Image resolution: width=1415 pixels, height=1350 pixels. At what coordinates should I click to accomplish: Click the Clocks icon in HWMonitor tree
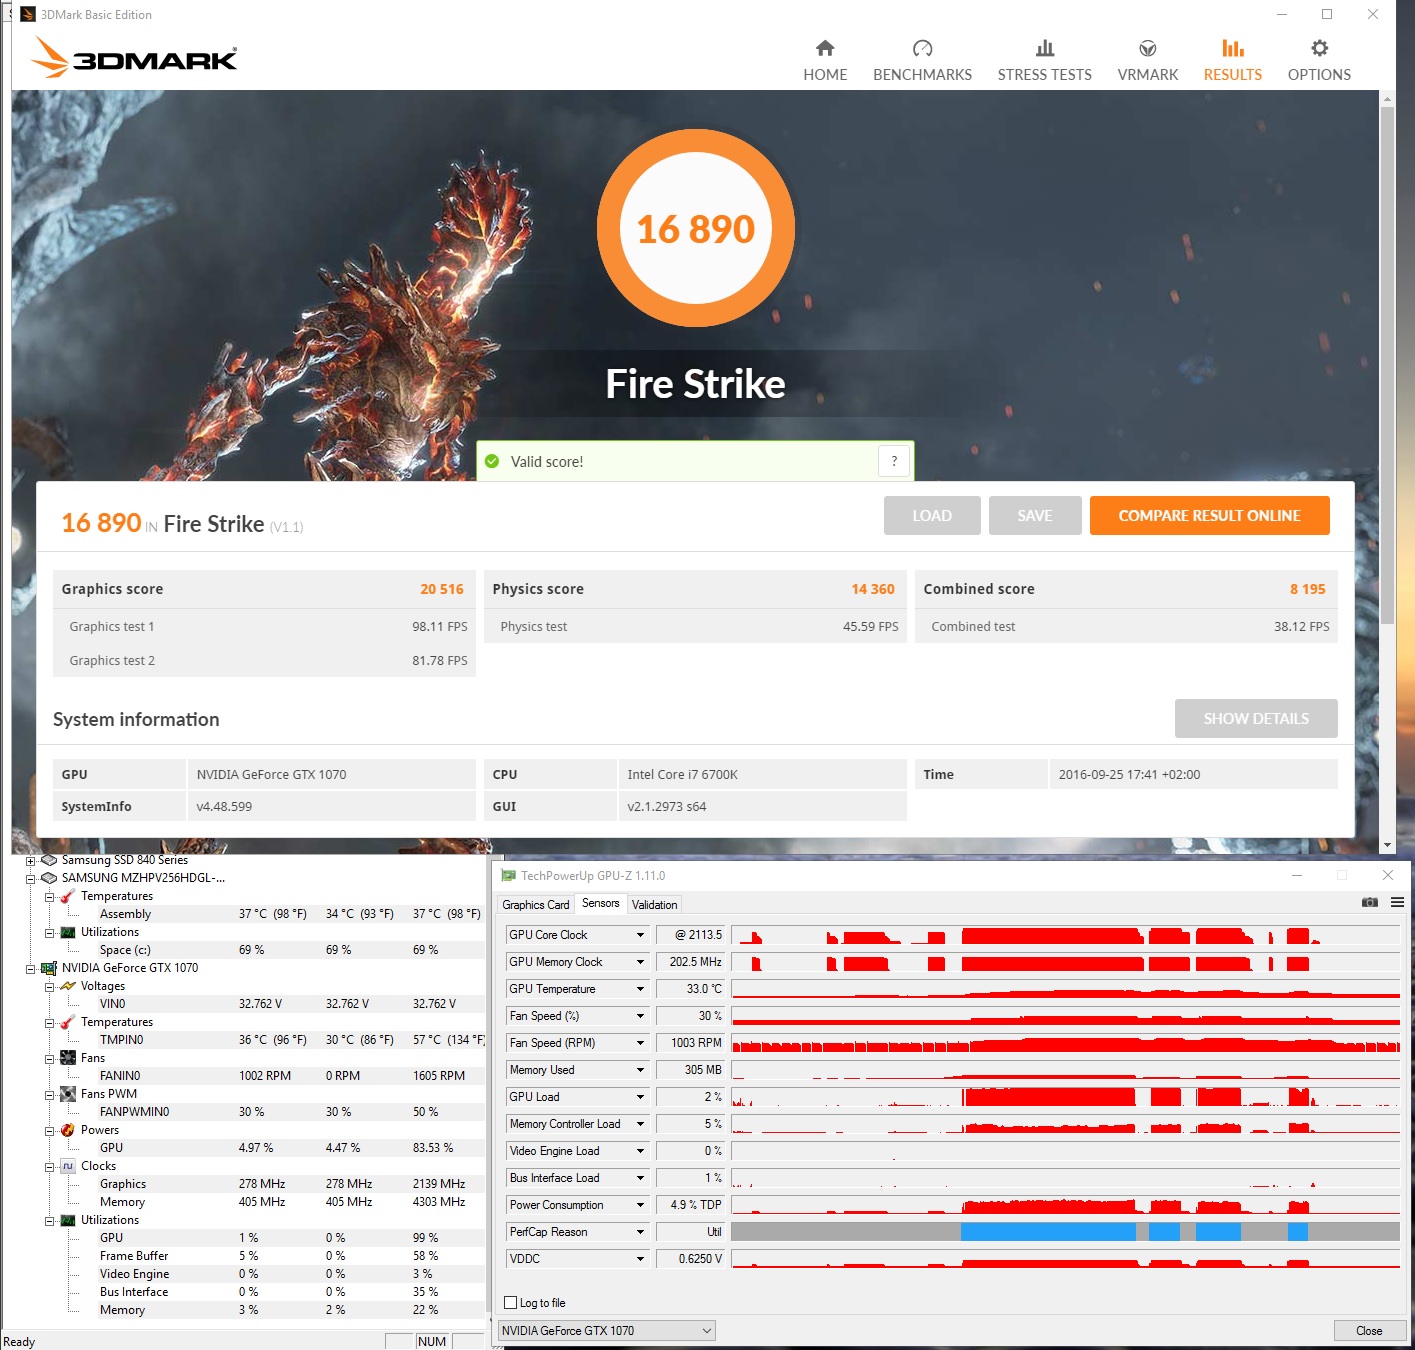click(x=68, y=1166)
